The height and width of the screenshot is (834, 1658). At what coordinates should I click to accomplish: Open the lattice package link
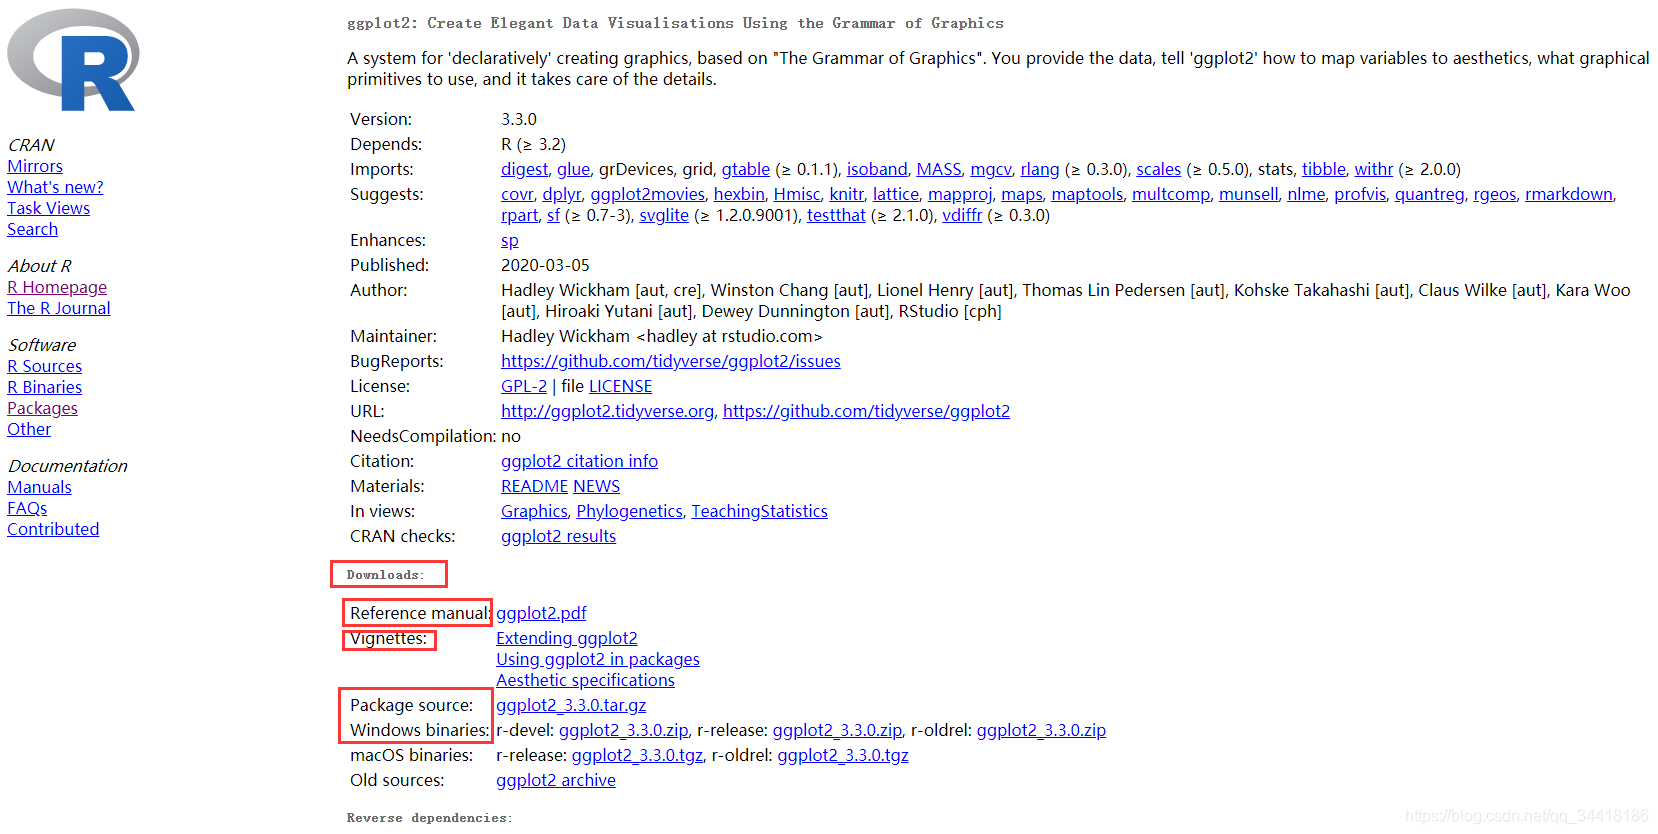896,194
